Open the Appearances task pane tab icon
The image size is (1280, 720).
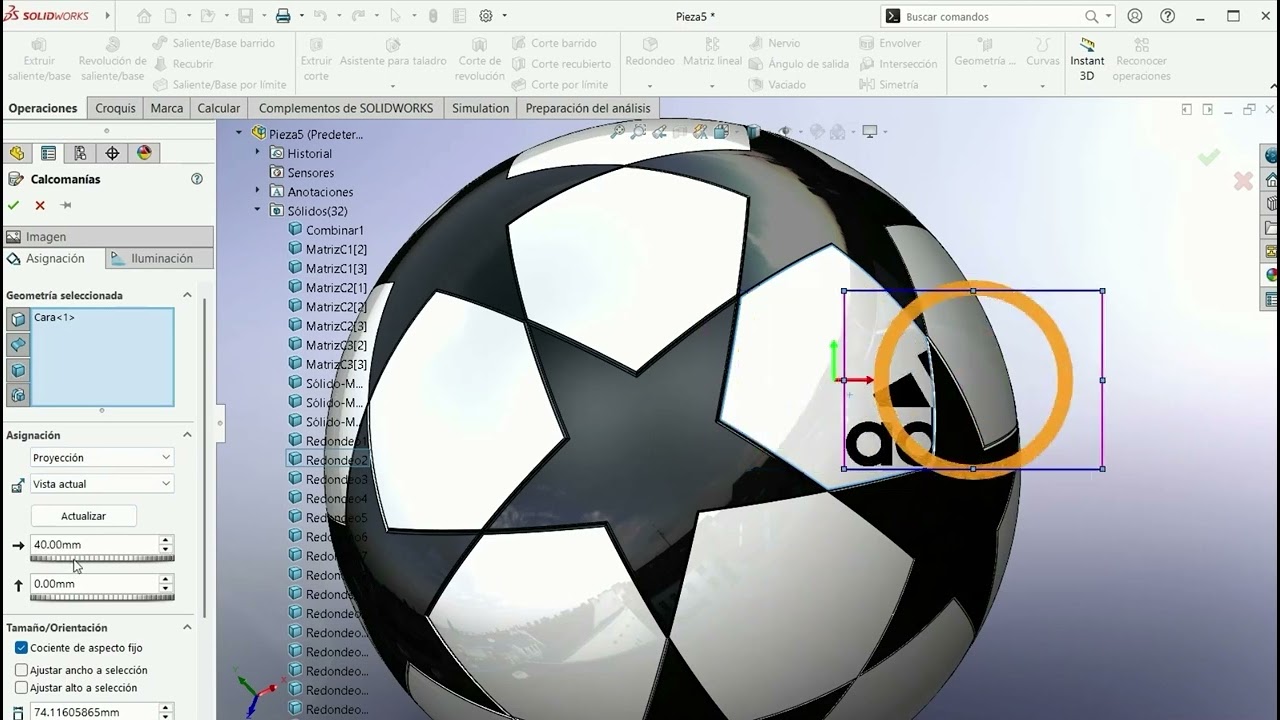pyautogui.click(x=1271, y=275)
